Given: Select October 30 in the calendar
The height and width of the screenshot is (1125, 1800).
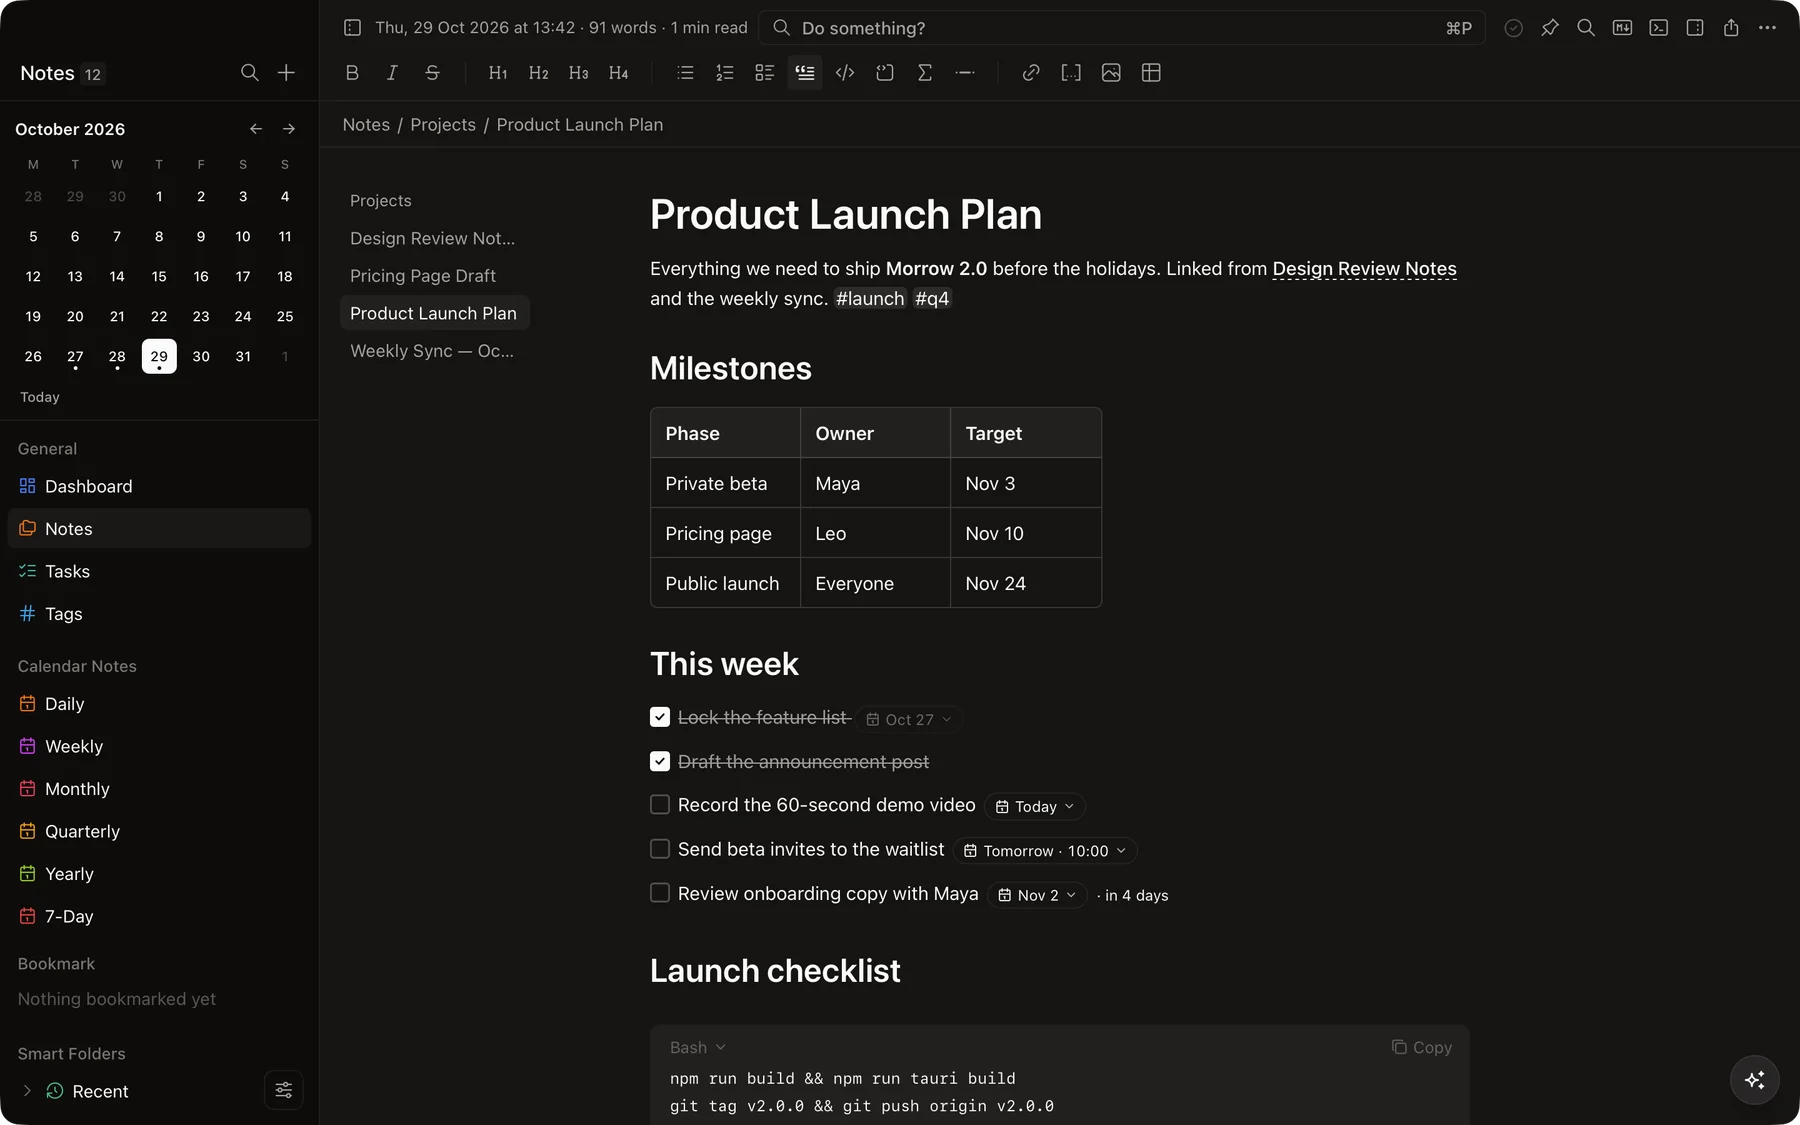Looking at the screenshot, I should click(201, 356).
